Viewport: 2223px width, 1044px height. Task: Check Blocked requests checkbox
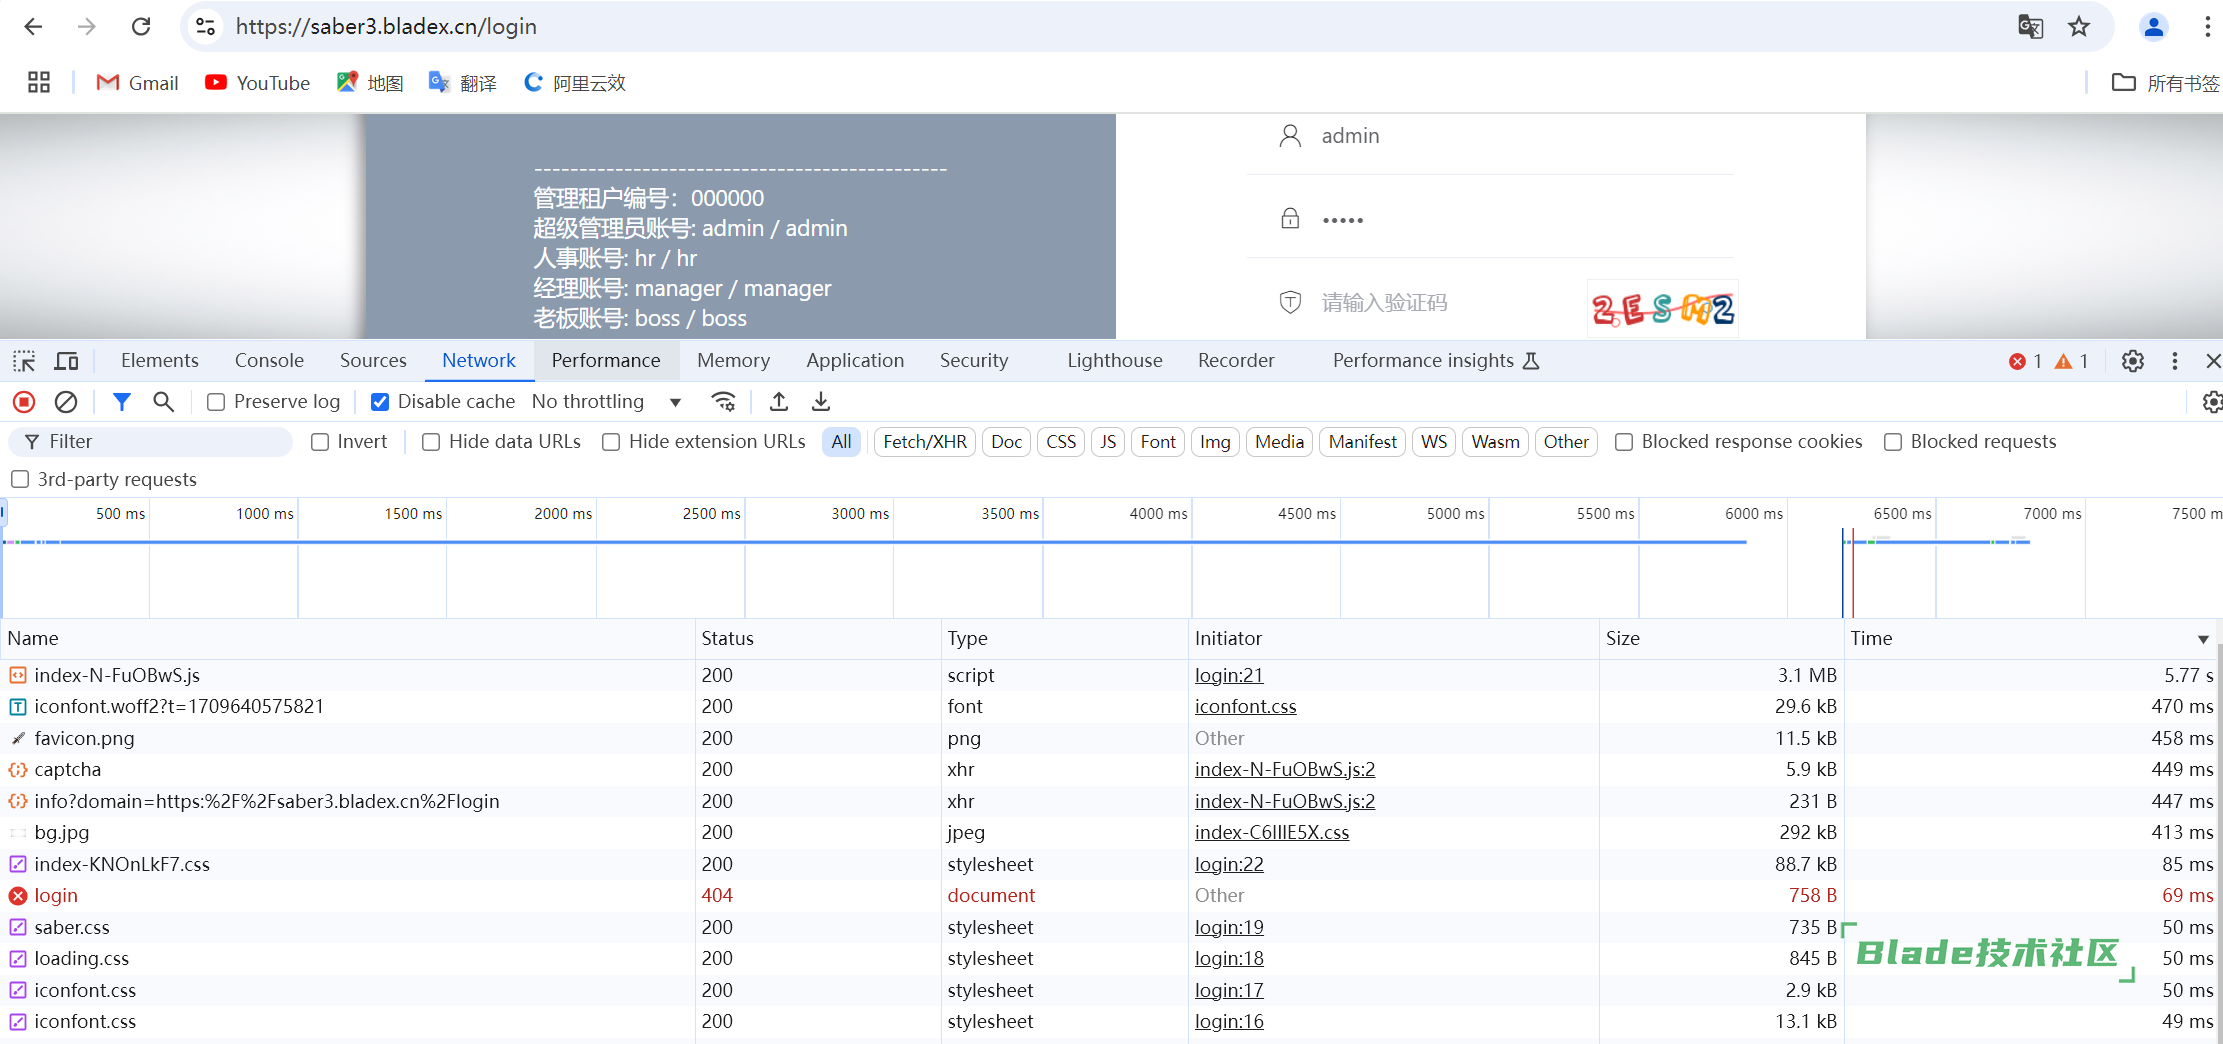tap(1893, 442)
